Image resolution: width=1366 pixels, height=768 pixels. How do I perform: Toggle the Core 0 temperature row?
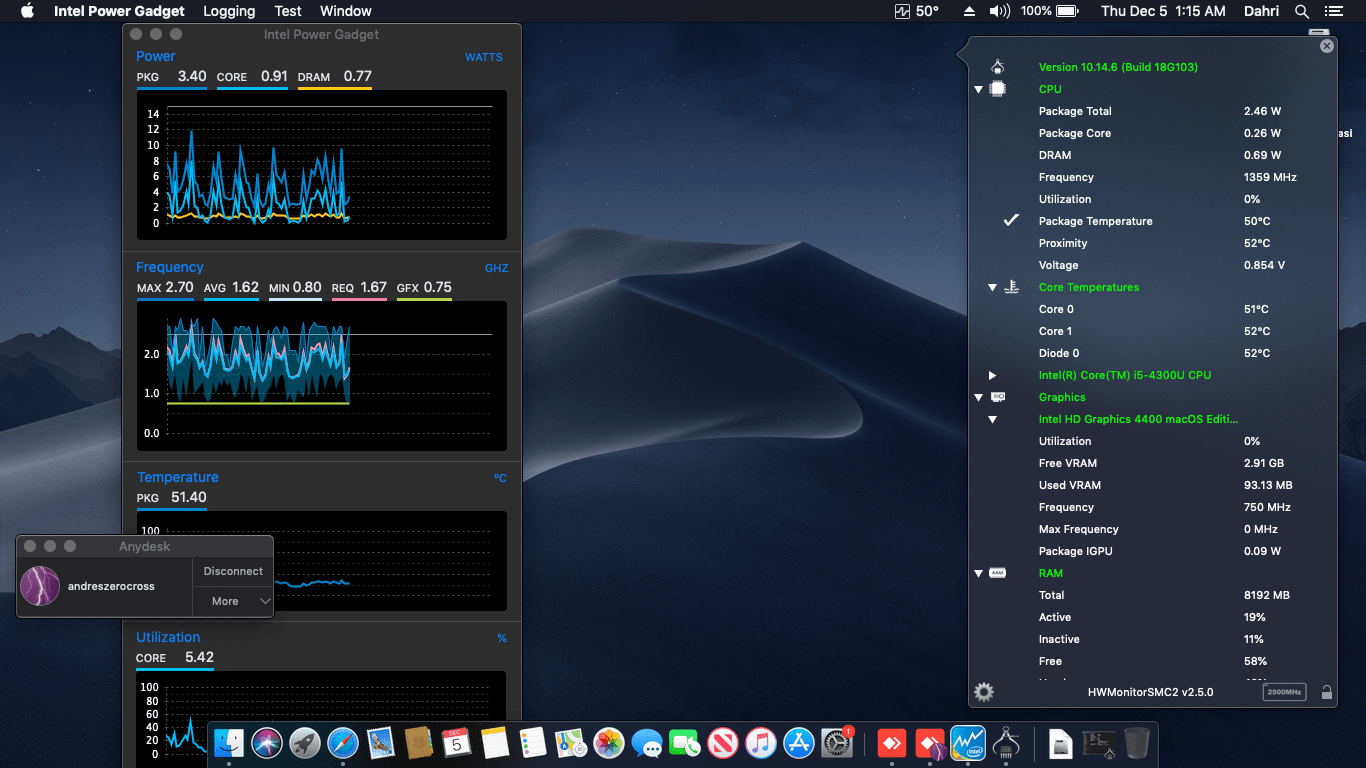point(1056,309)
